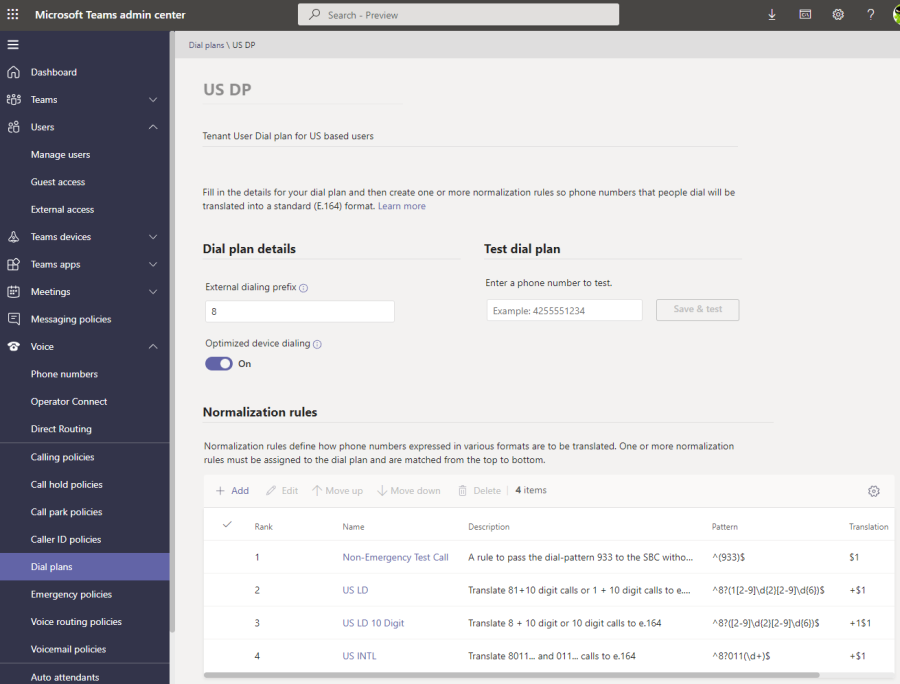The width and height of the screenshot is (900, 684).
Task: Click the Rank column header
Action: click(263, 527)
